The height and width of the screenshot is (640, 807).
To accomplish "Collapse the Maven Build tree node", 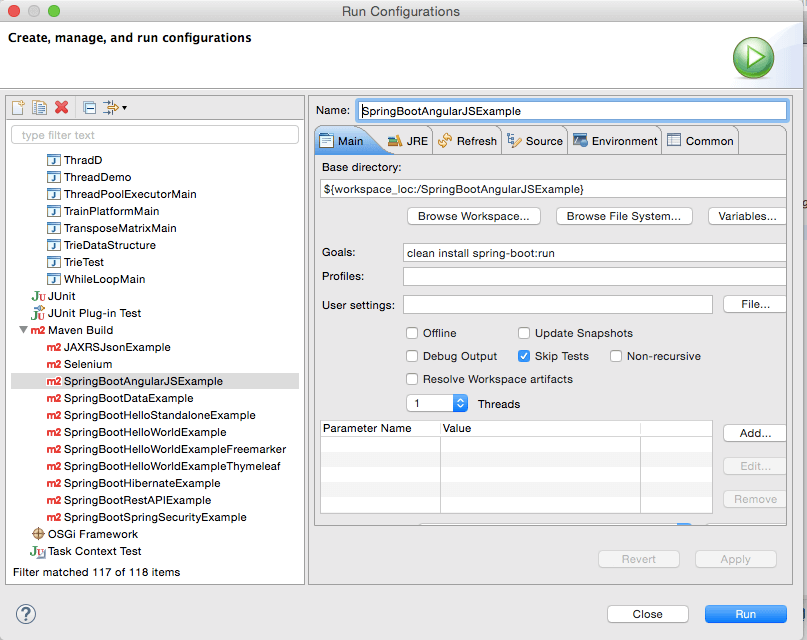I will tap(23, 330).
